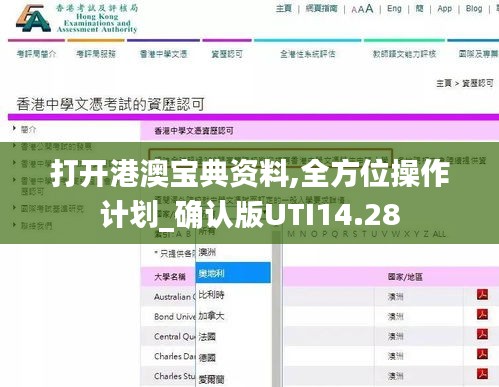Open PDF icon for Australian university row
The width and height of the screenshot is (499, 387).
(x=482, y=295)
